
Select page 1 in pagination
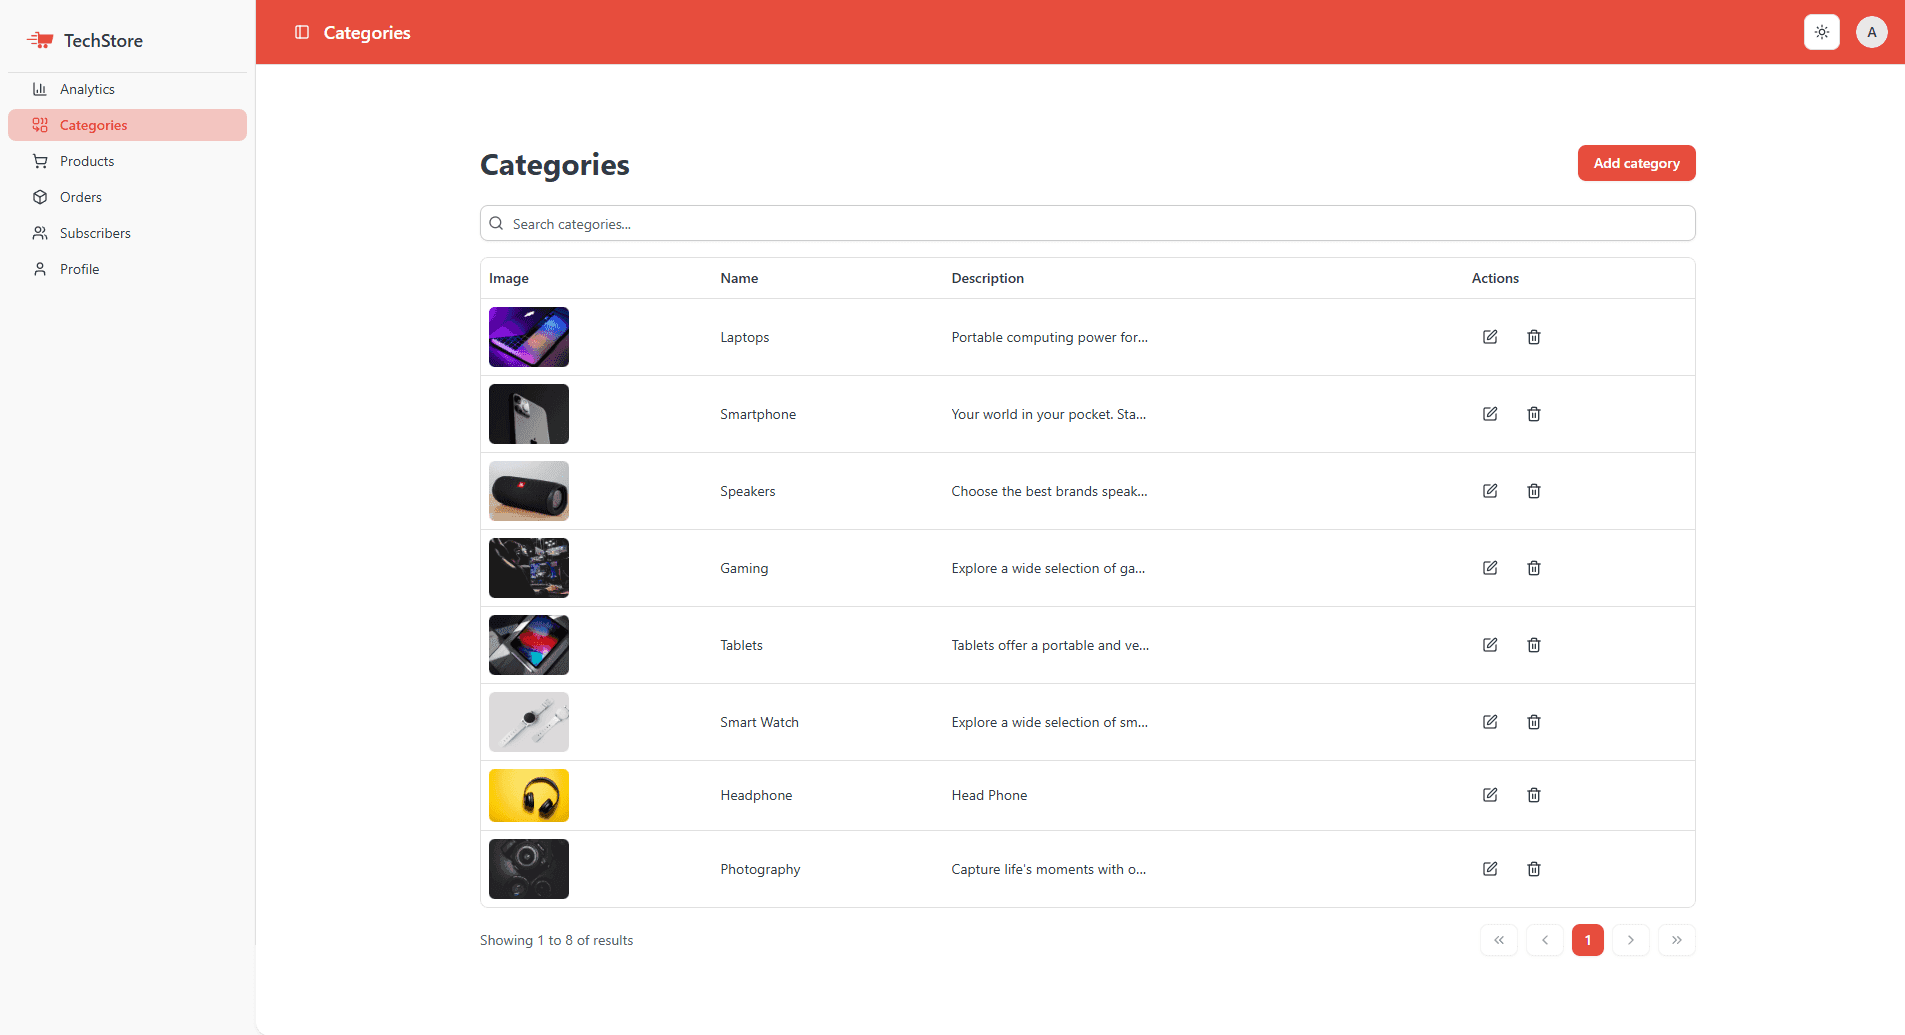pyautogui.click(x=1588, y=940)
